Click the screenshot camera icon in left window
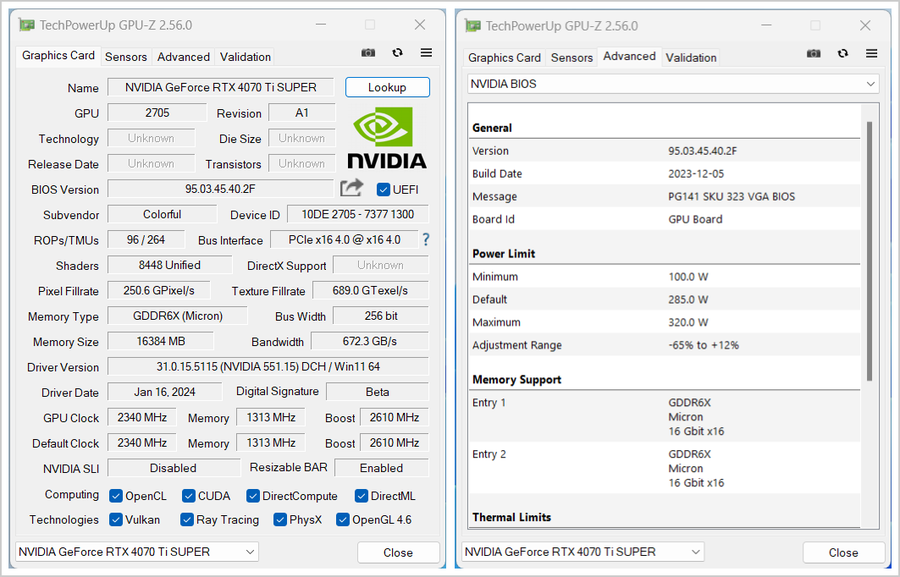The width and height of the screenshot is (900, 577). pos(368,53)
